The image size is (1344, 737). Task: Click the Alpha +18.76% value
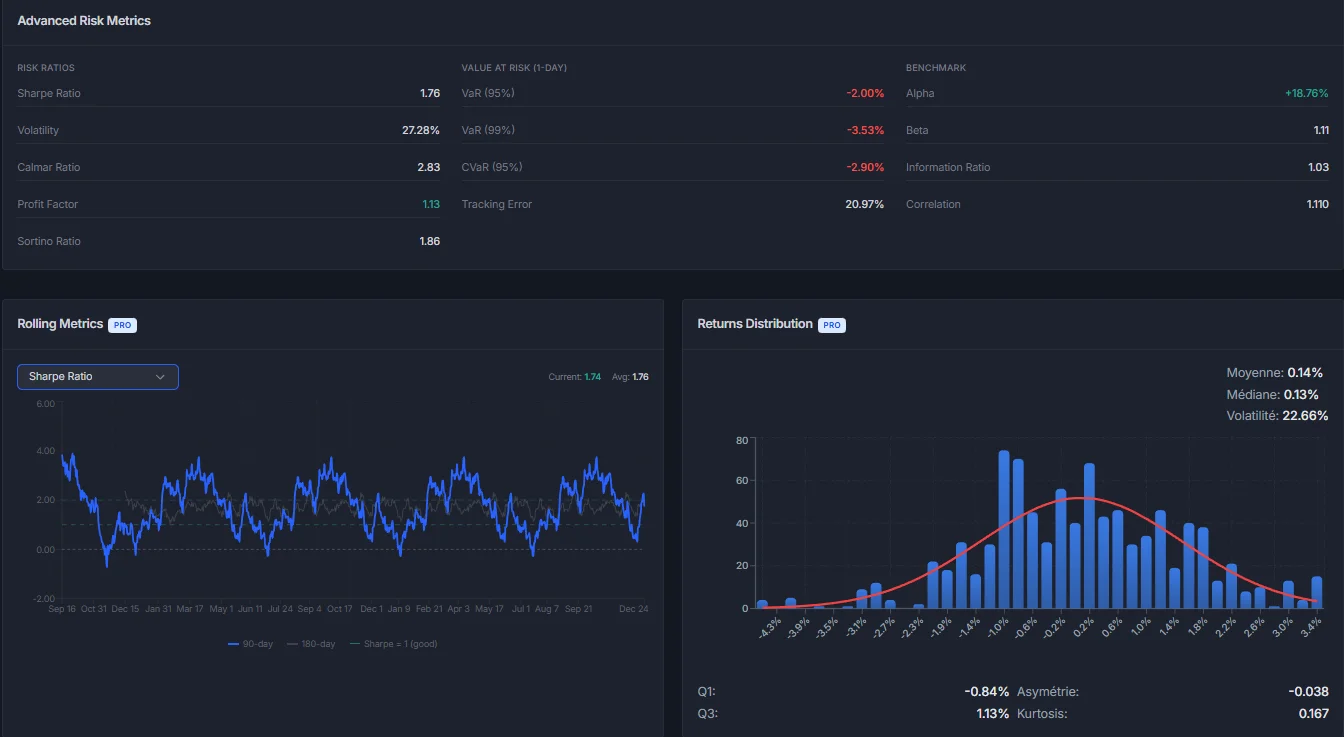point(1306,93)
